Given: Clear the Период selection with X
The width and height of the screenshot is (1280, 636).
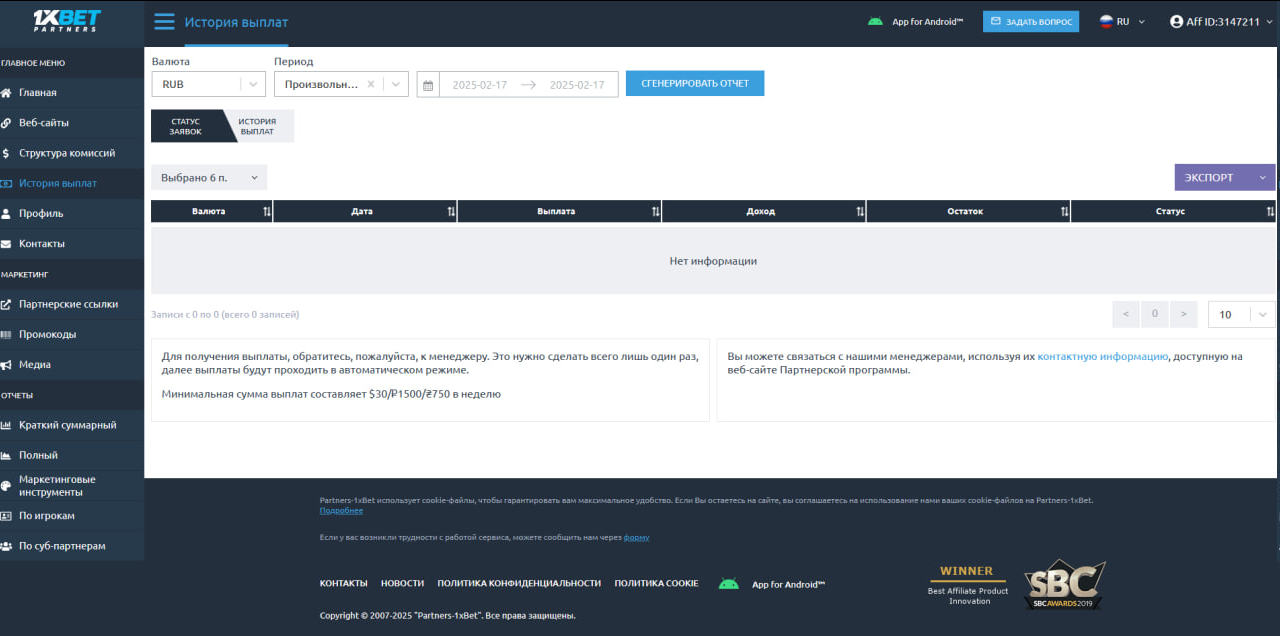Looking at the screenshot, I should click(x=371, y=85).
